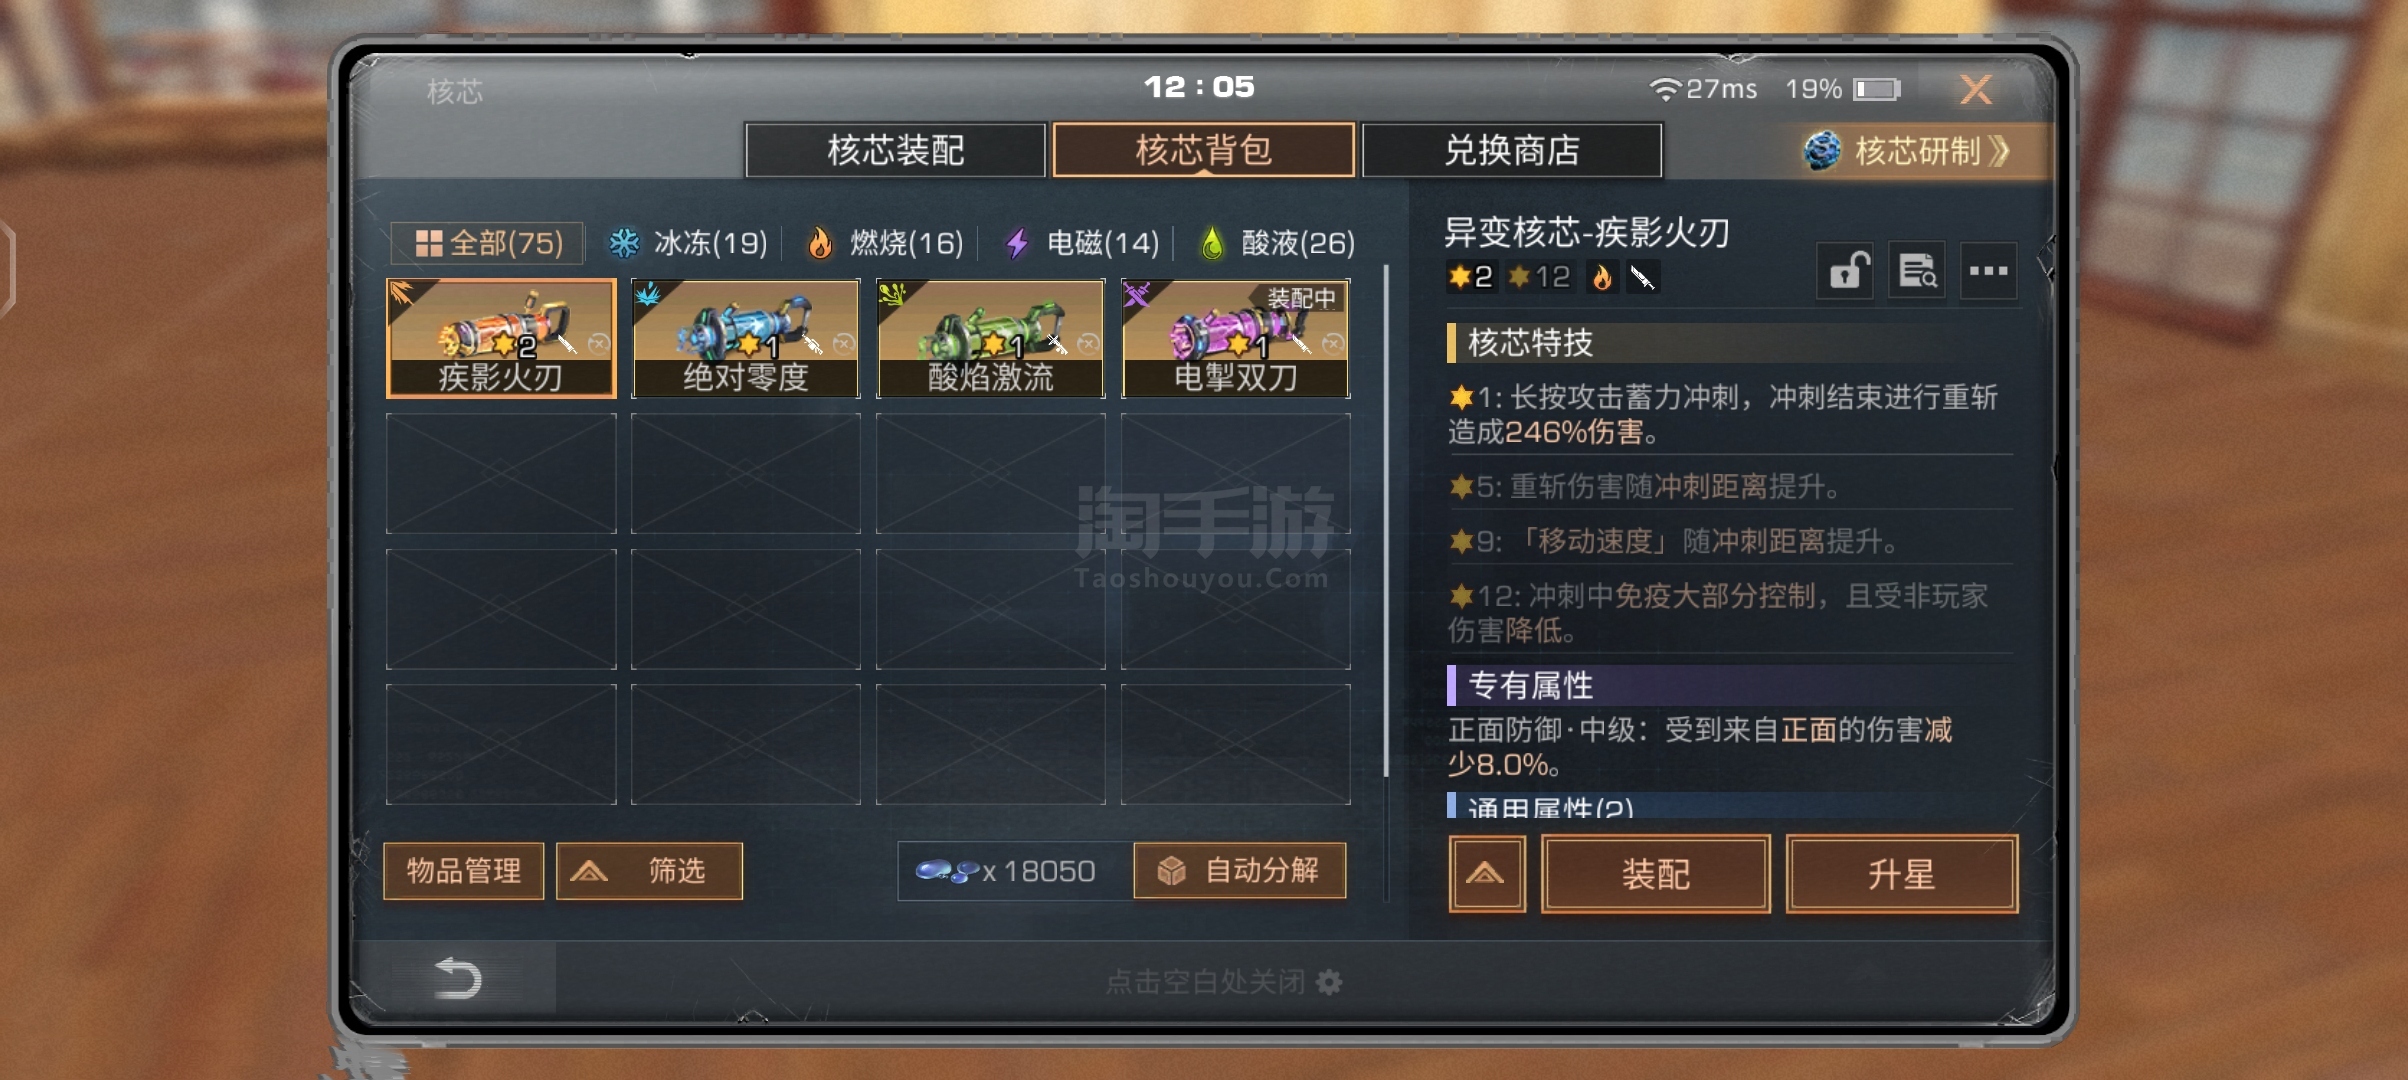Filter cores by 燃烧 flame category
The width and height of the screenshot is (2408, 1080).
(x=884, y=243)
